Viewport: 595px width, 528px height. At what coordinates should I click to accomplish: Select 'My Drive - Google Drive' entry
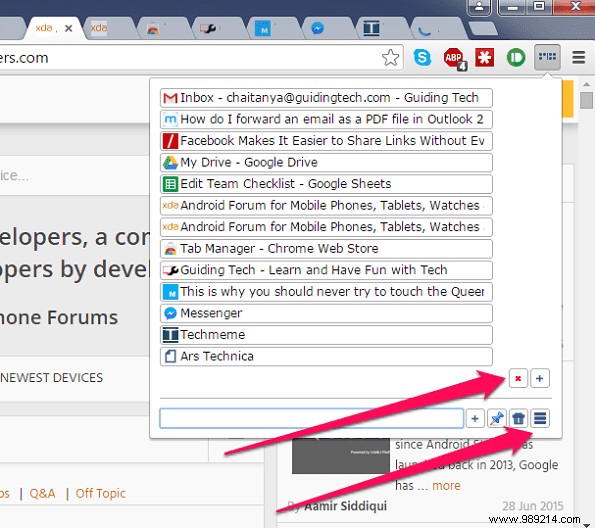pyautogui.click(x=326, y=162)
